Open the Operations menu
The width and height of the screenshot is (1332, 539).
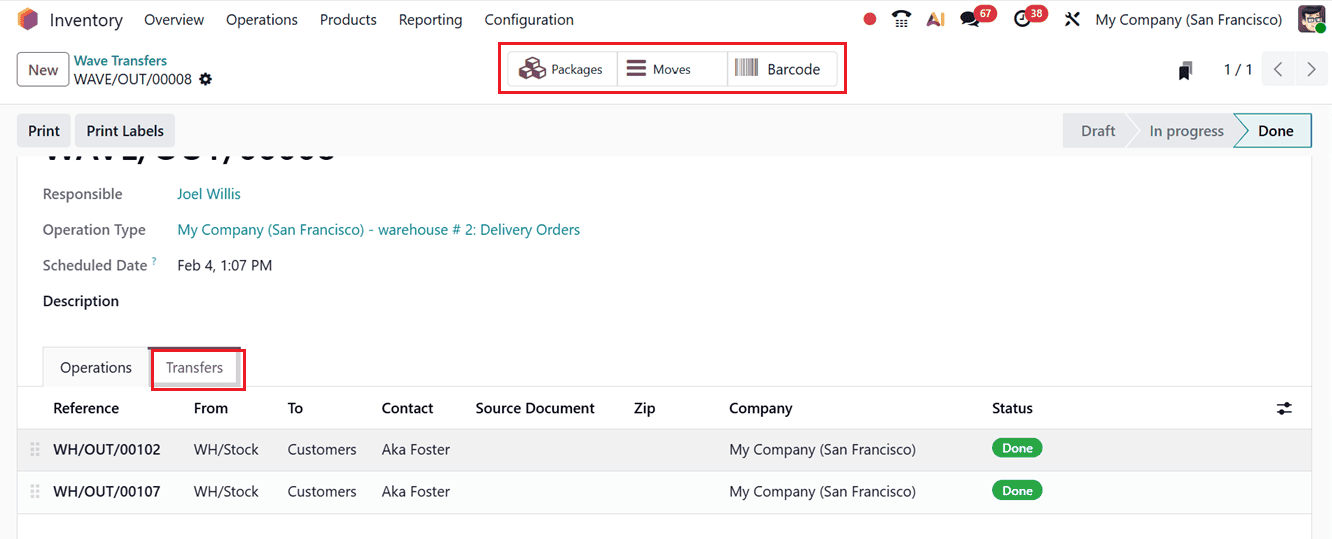pos(262,19)
